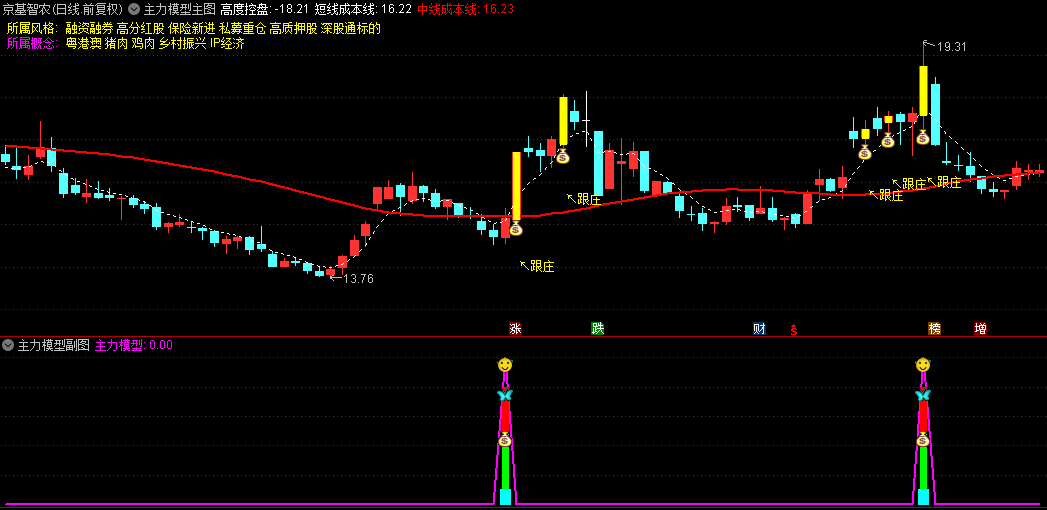Click the 13.76 low price label

click(358, 279)
